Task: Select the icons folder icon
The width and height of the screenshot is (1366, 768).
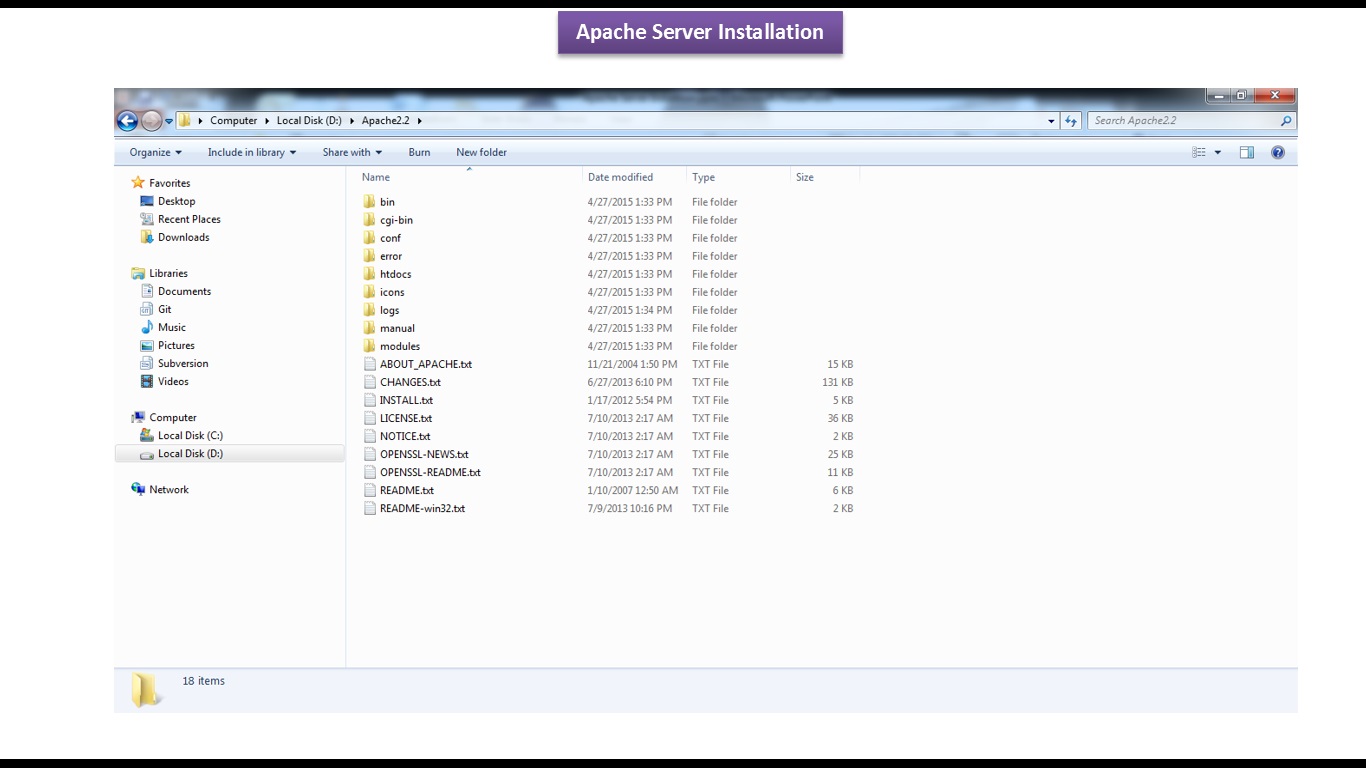Action: 370,292
